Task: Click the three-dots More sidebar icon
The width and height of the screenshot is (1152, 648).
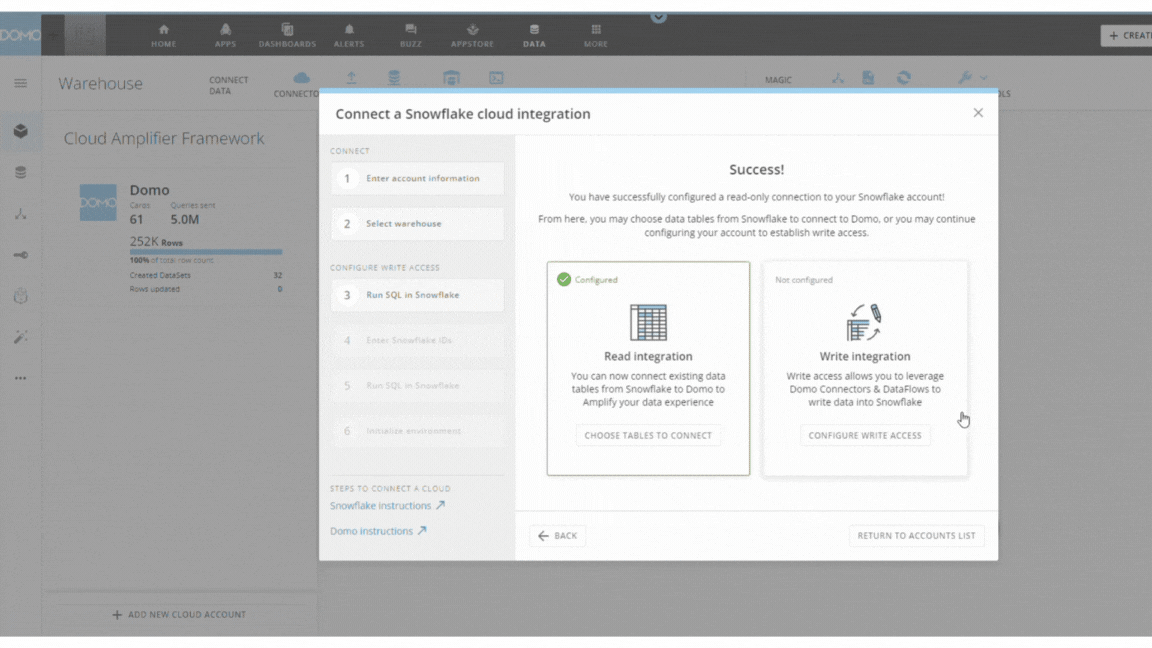Action: click(x=20, y=378)
